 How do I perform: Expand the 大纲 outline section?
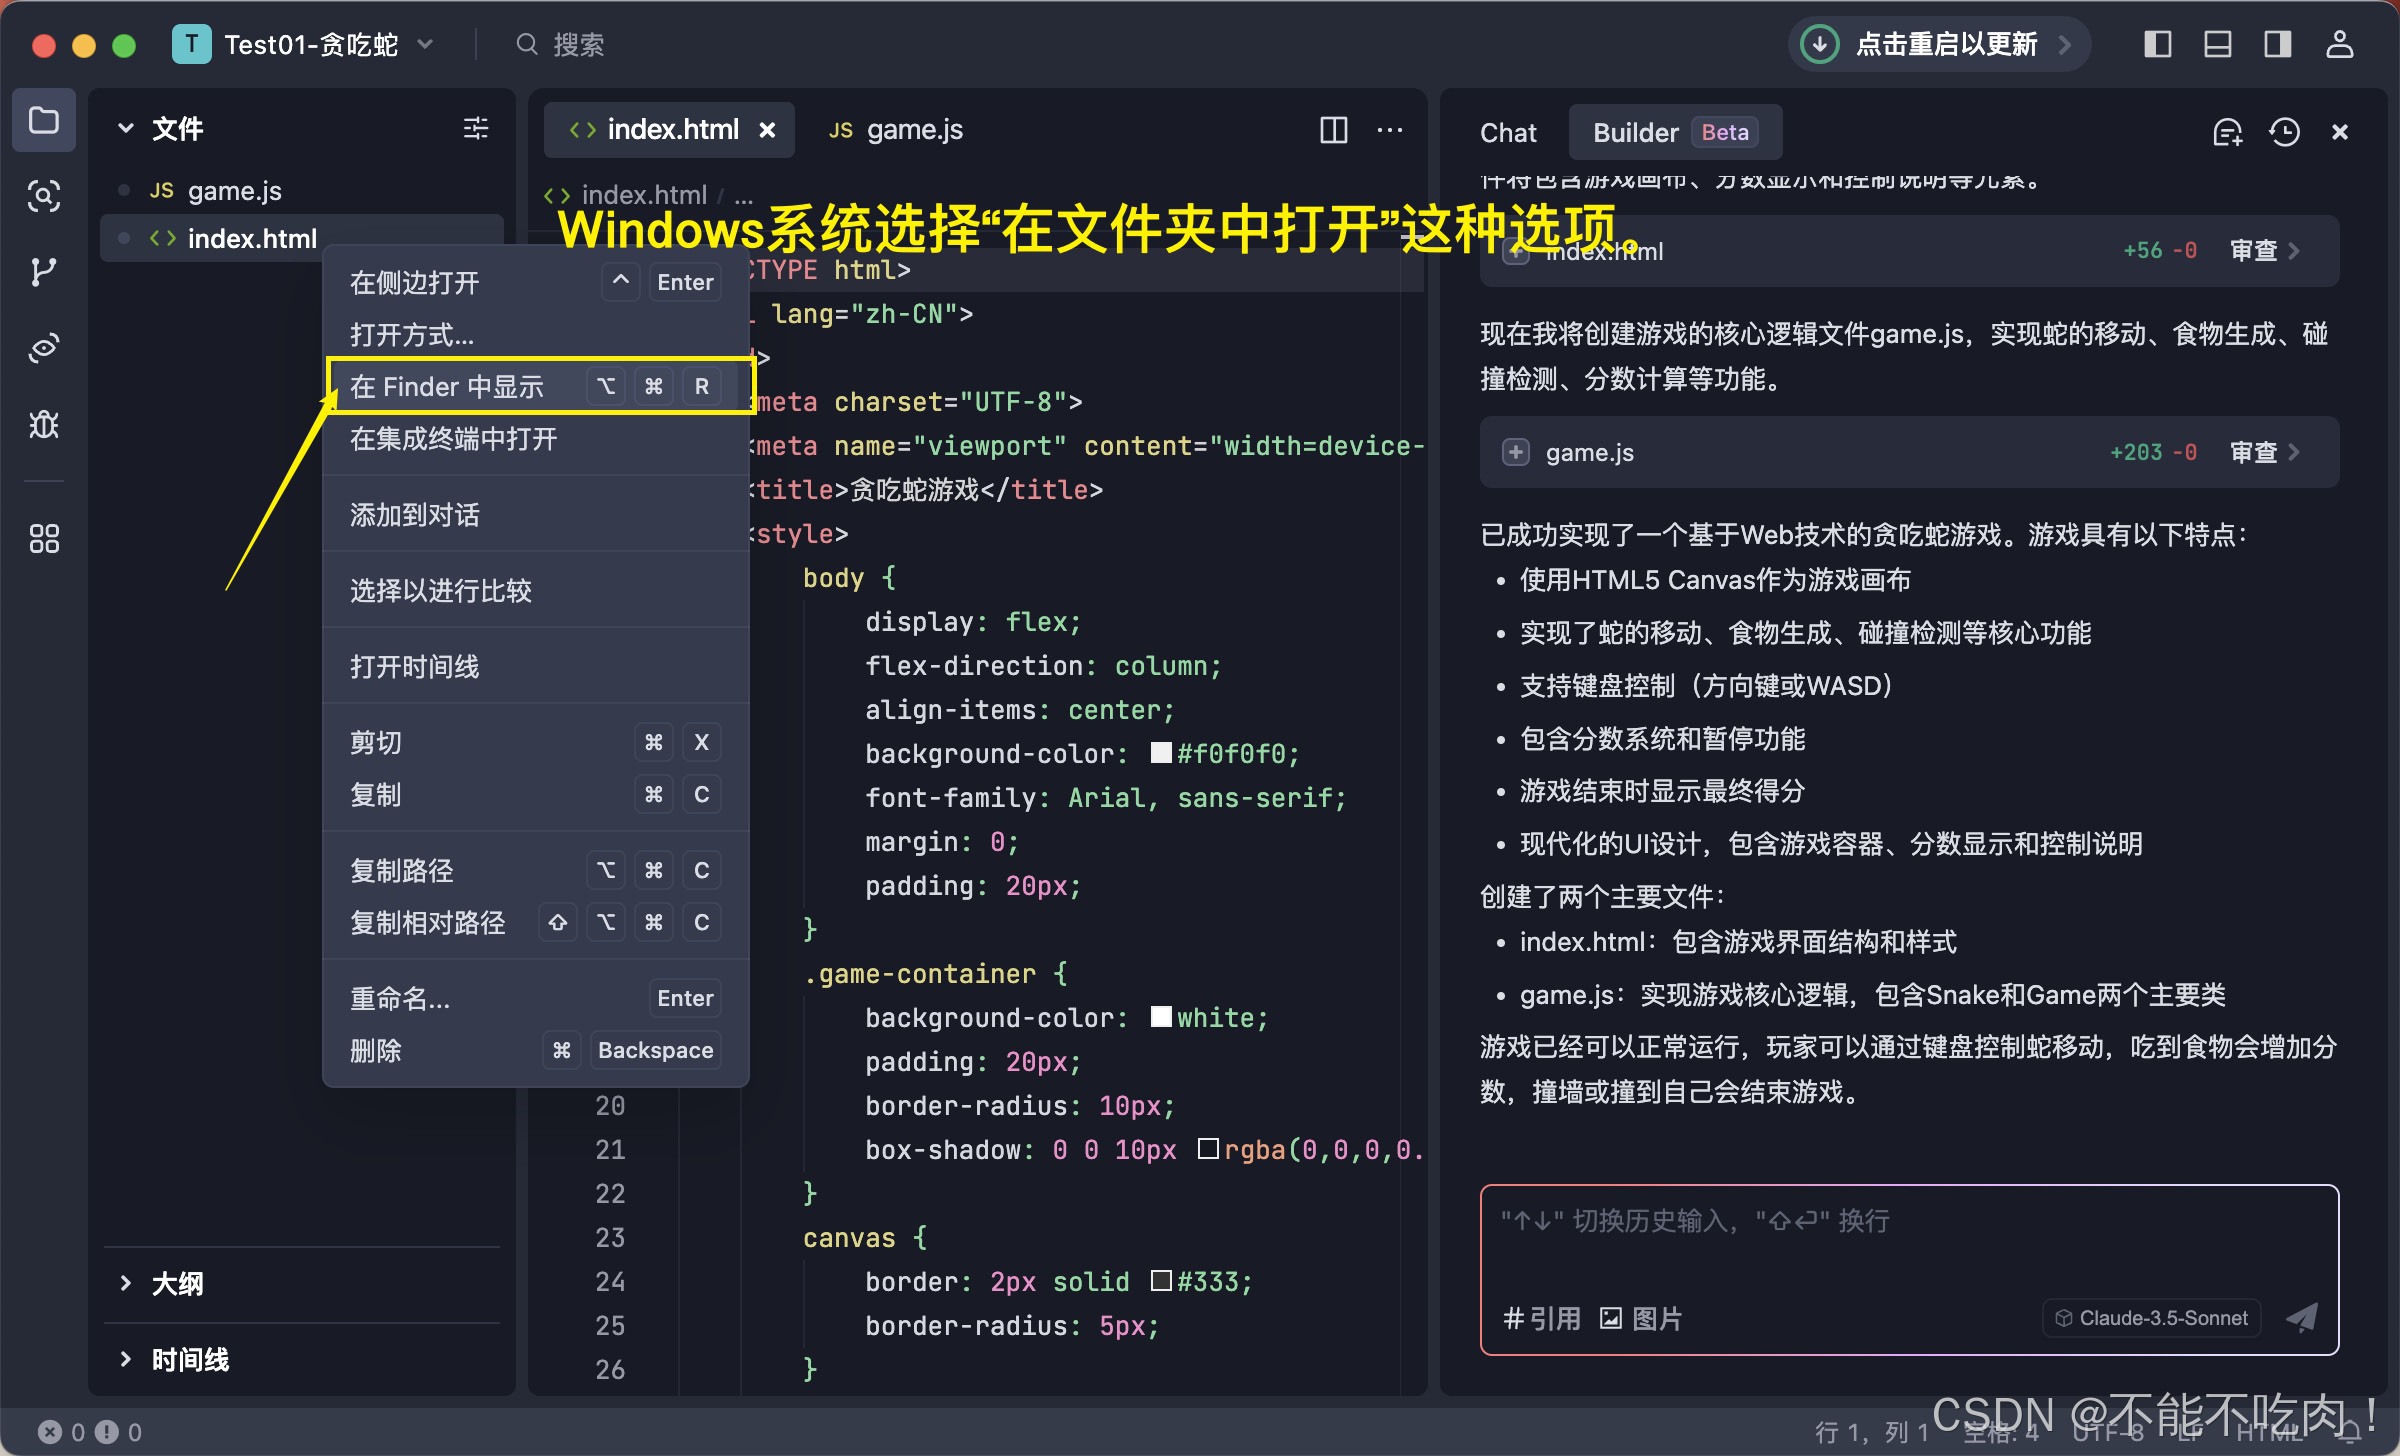[x=177, y=1283]
